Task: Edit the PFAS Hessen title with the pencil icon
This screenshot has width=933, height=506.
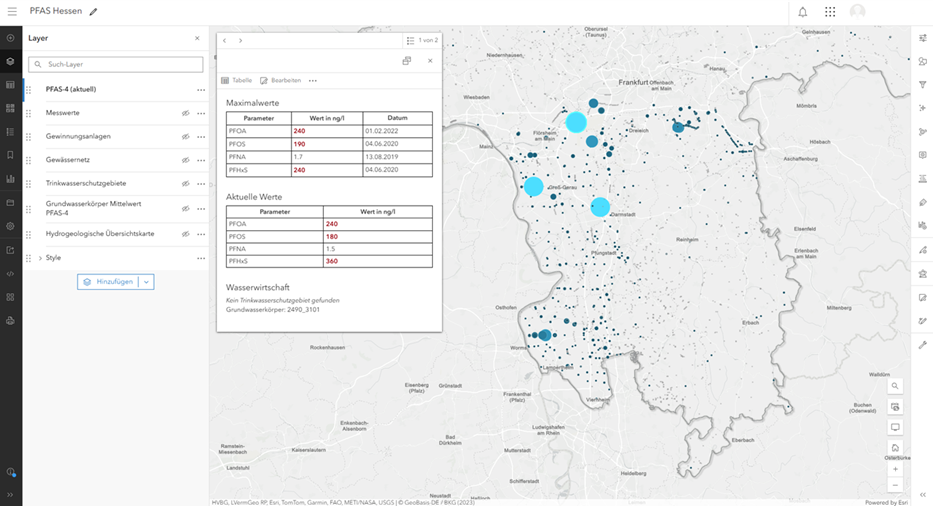Action: tap(93, 12)
